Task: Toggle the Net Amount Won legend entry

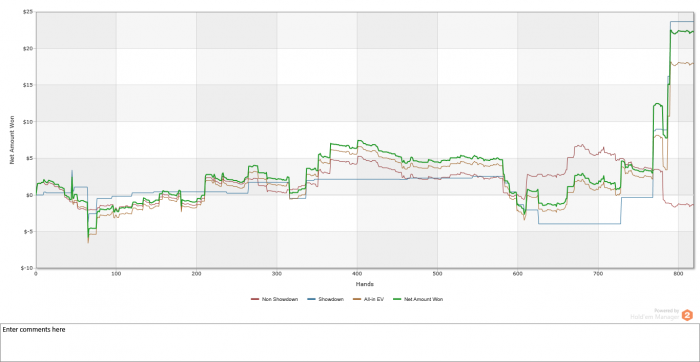Action: pos(417,299)
